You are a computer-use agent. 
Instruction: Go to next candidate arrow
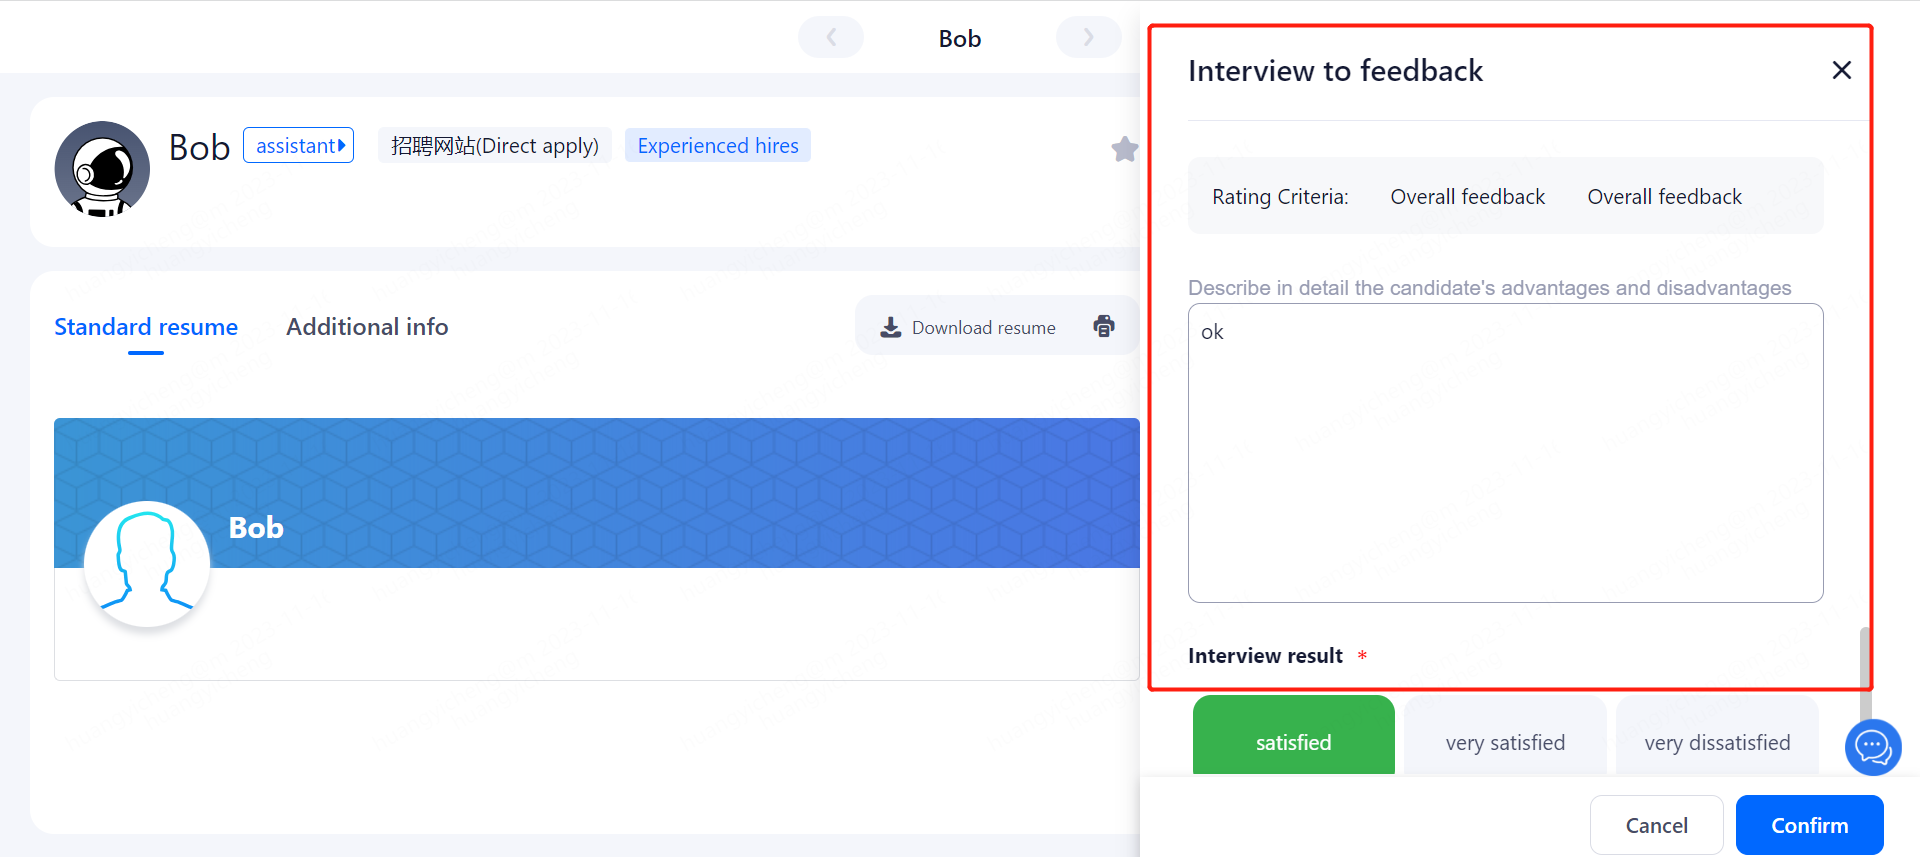click(x=1088, y=38)
